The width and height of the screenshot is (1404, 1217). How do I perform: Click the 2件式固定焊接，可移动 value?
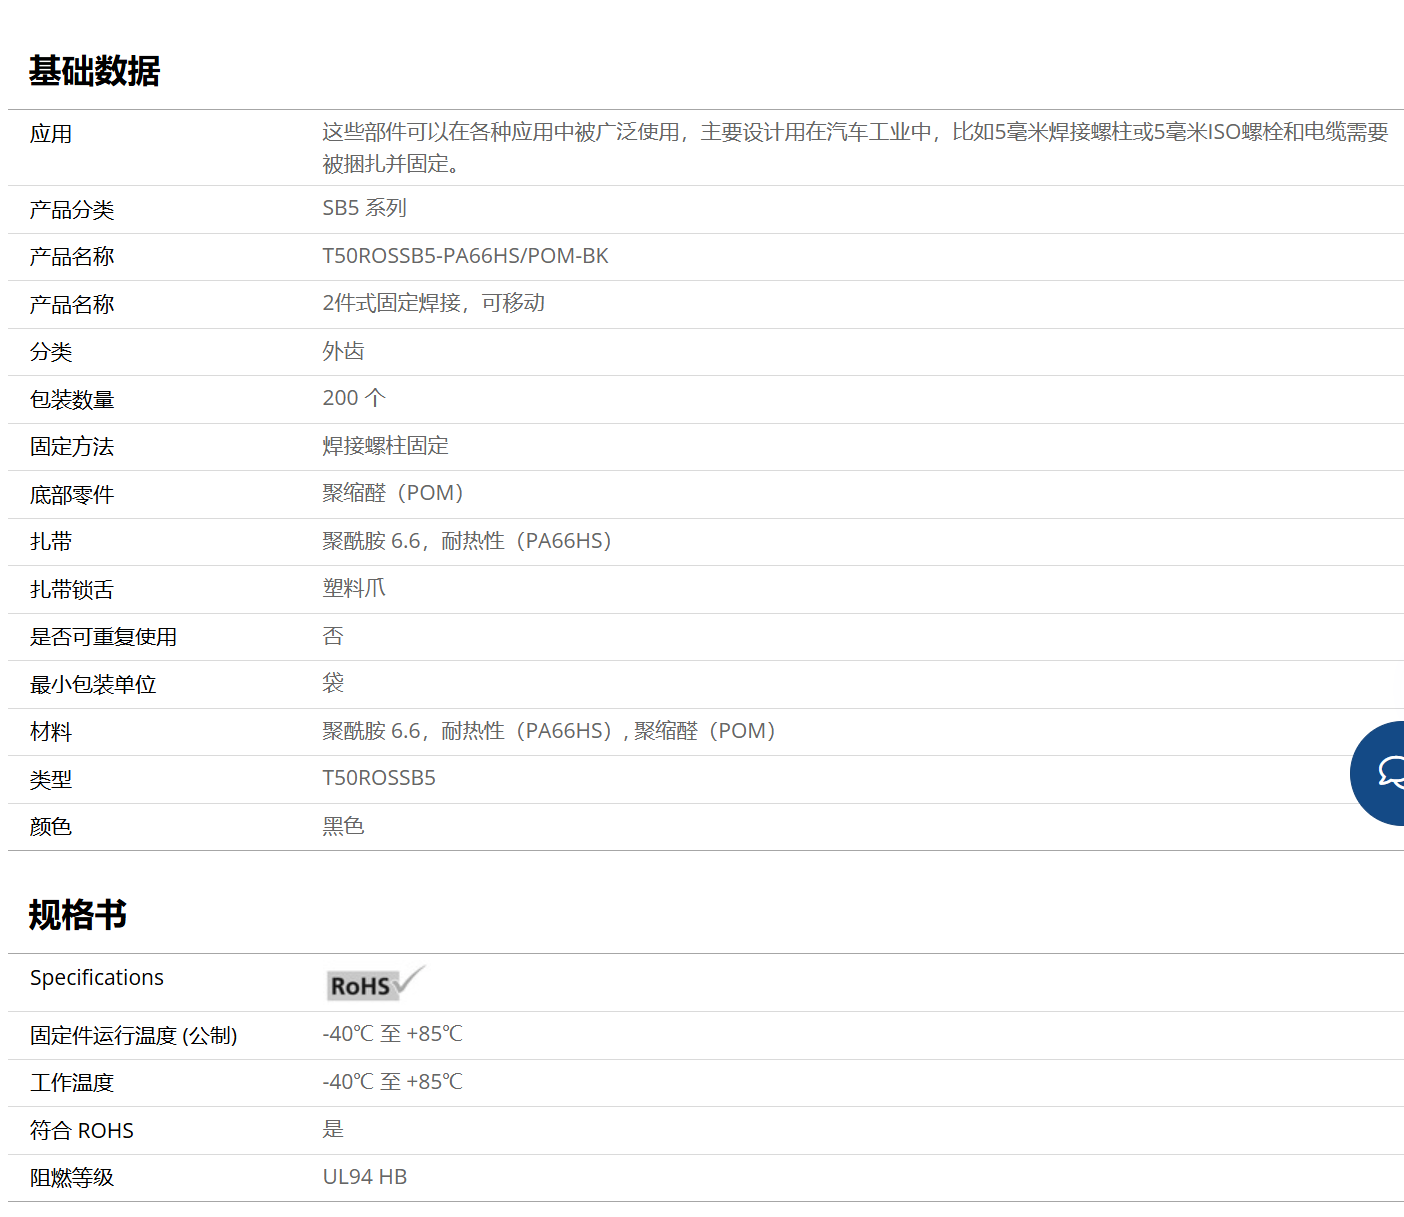point(433,303)
